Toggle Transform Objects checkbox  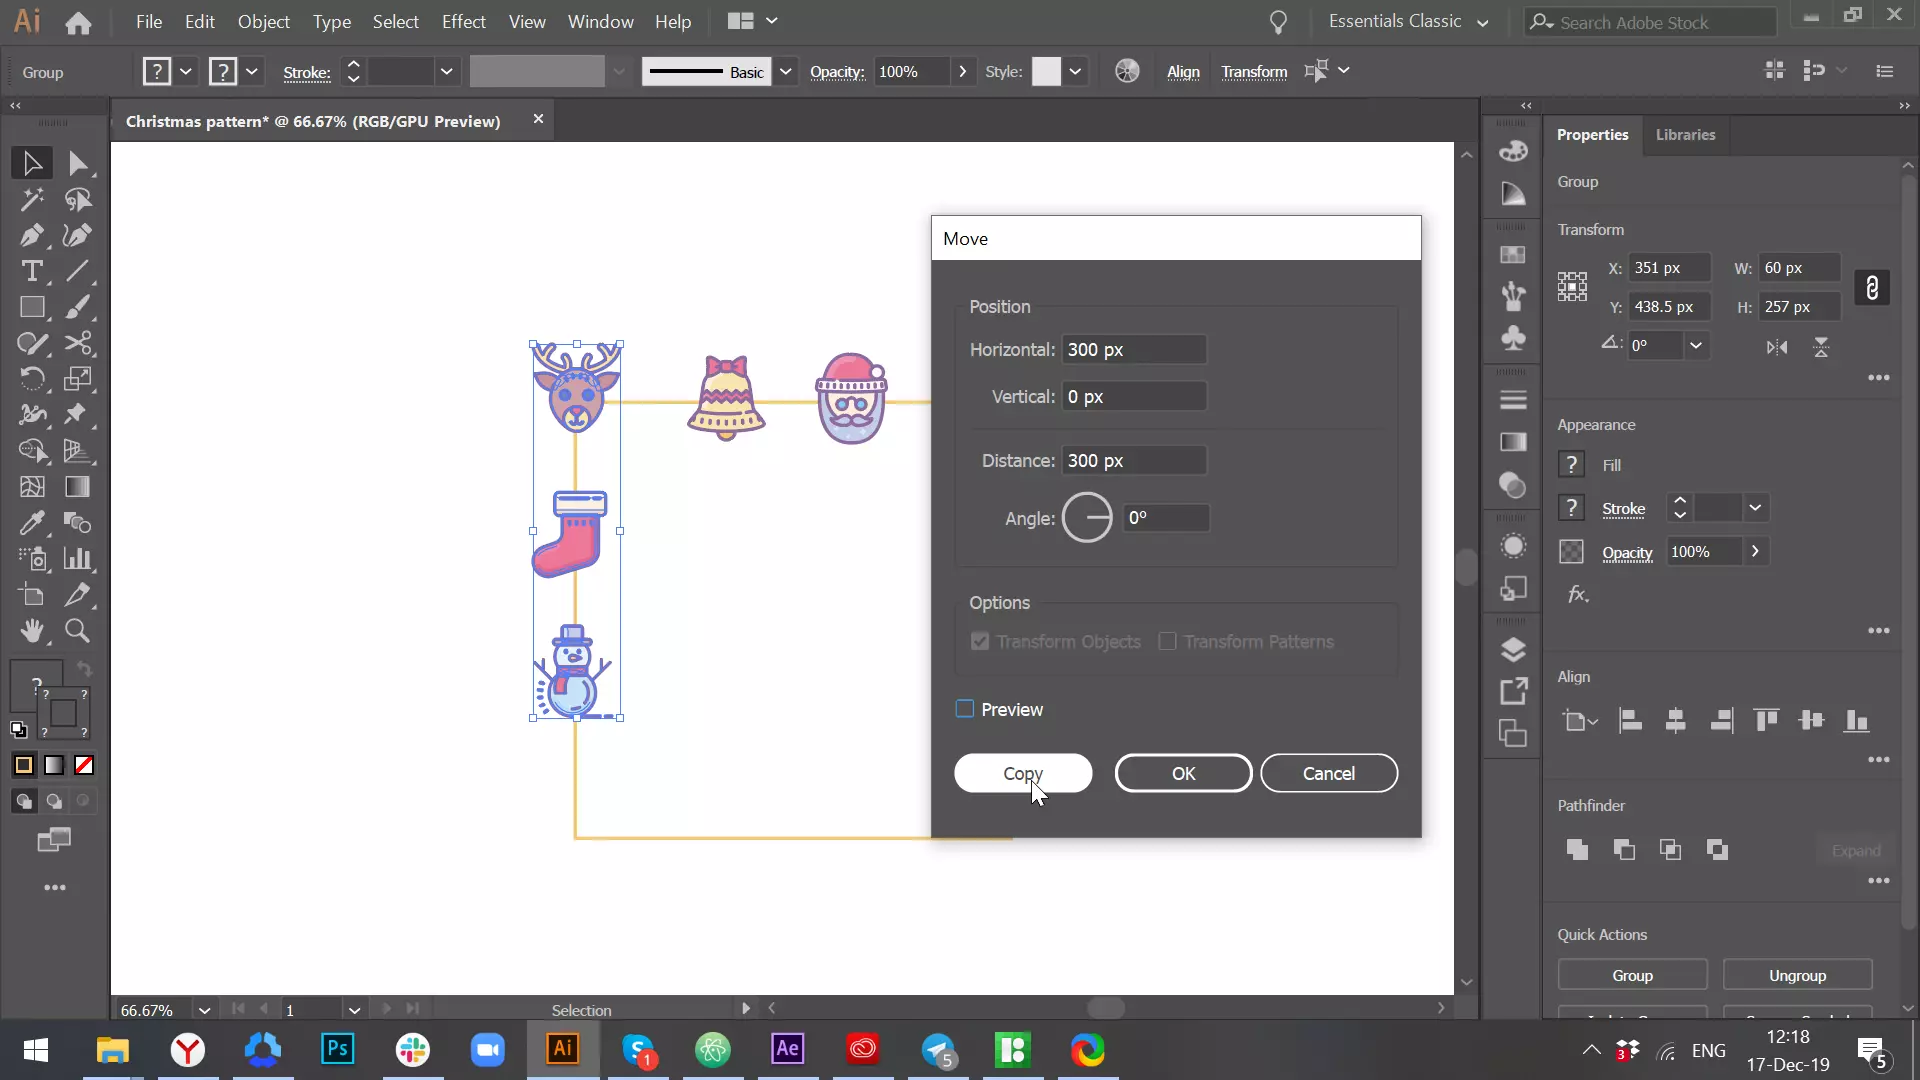[x=980, y=641]
